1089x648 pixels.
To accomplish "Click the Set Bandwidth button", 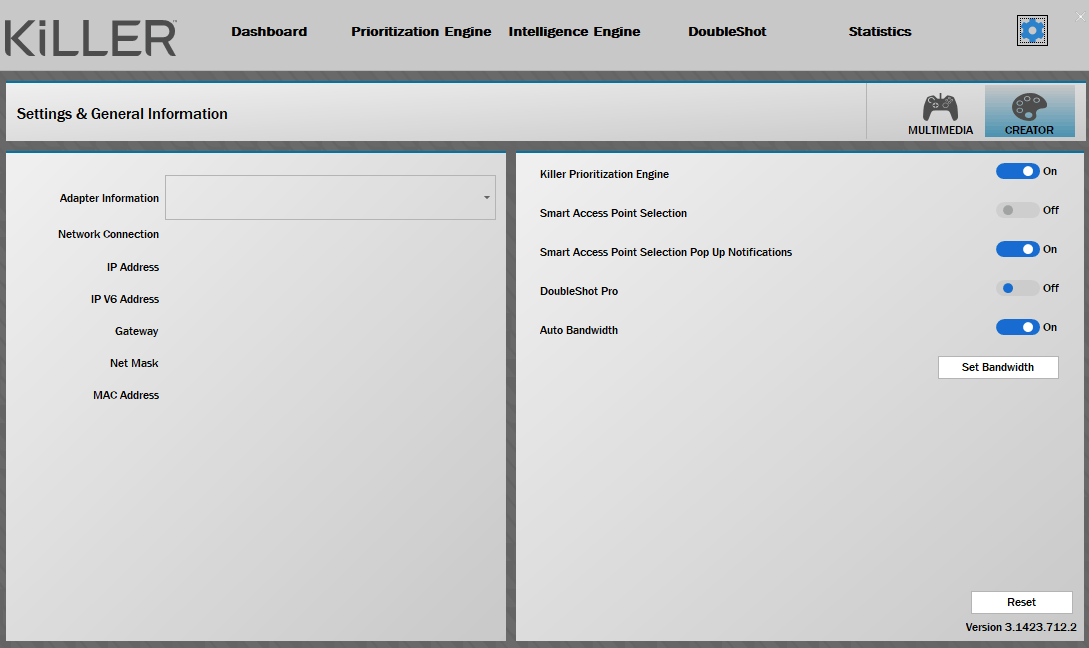I will pos(998,367).
